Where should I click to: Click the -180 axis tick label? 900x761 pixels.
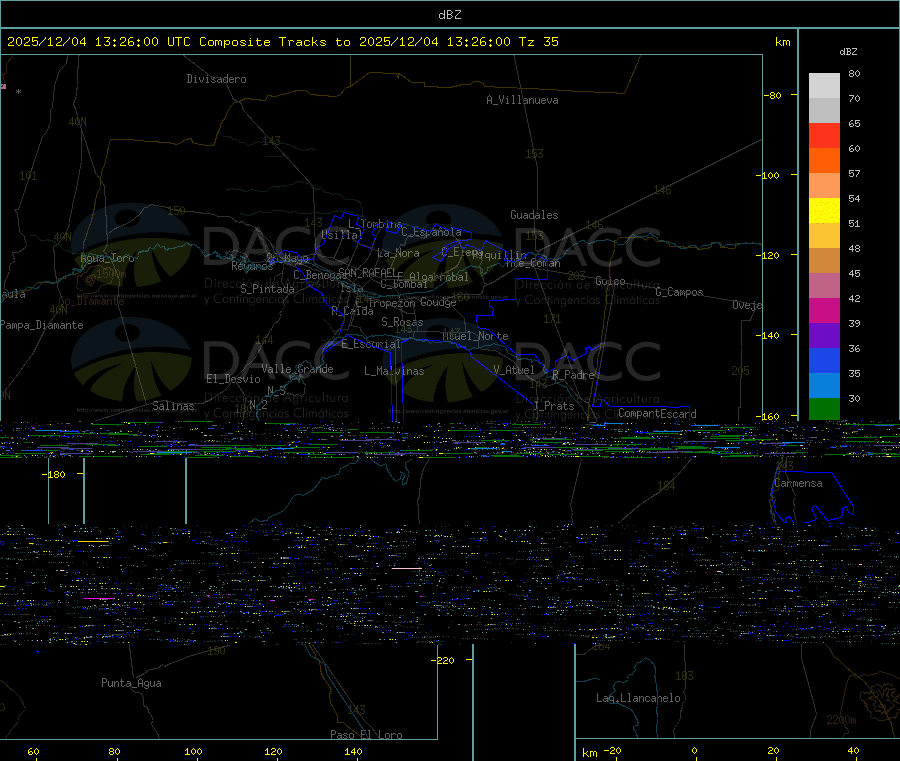pos(53,475)
